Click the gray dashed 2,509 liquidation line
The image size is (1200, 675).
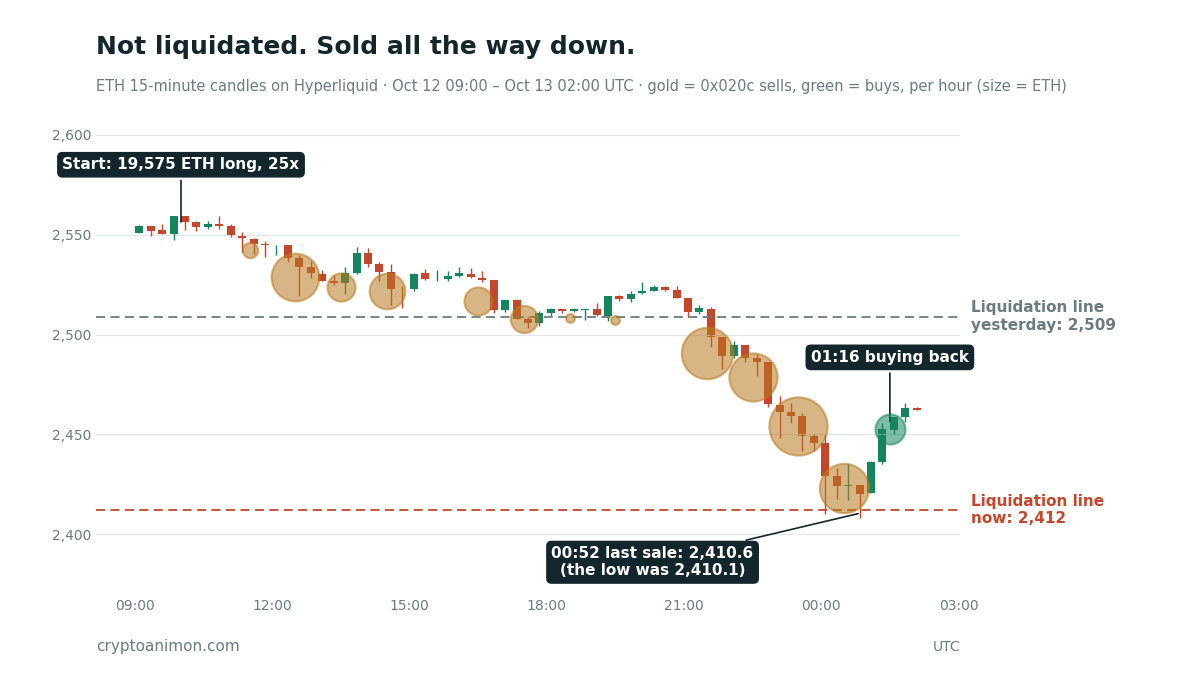coord(528,317)
